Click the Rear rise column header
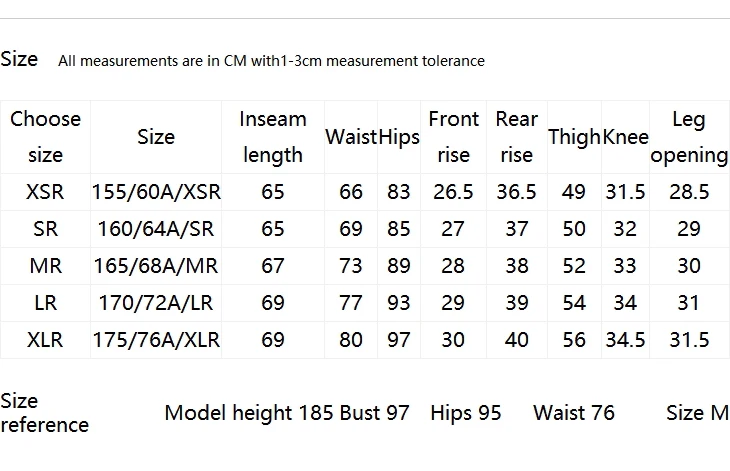730x471 pixels. (x=517, y=137)
